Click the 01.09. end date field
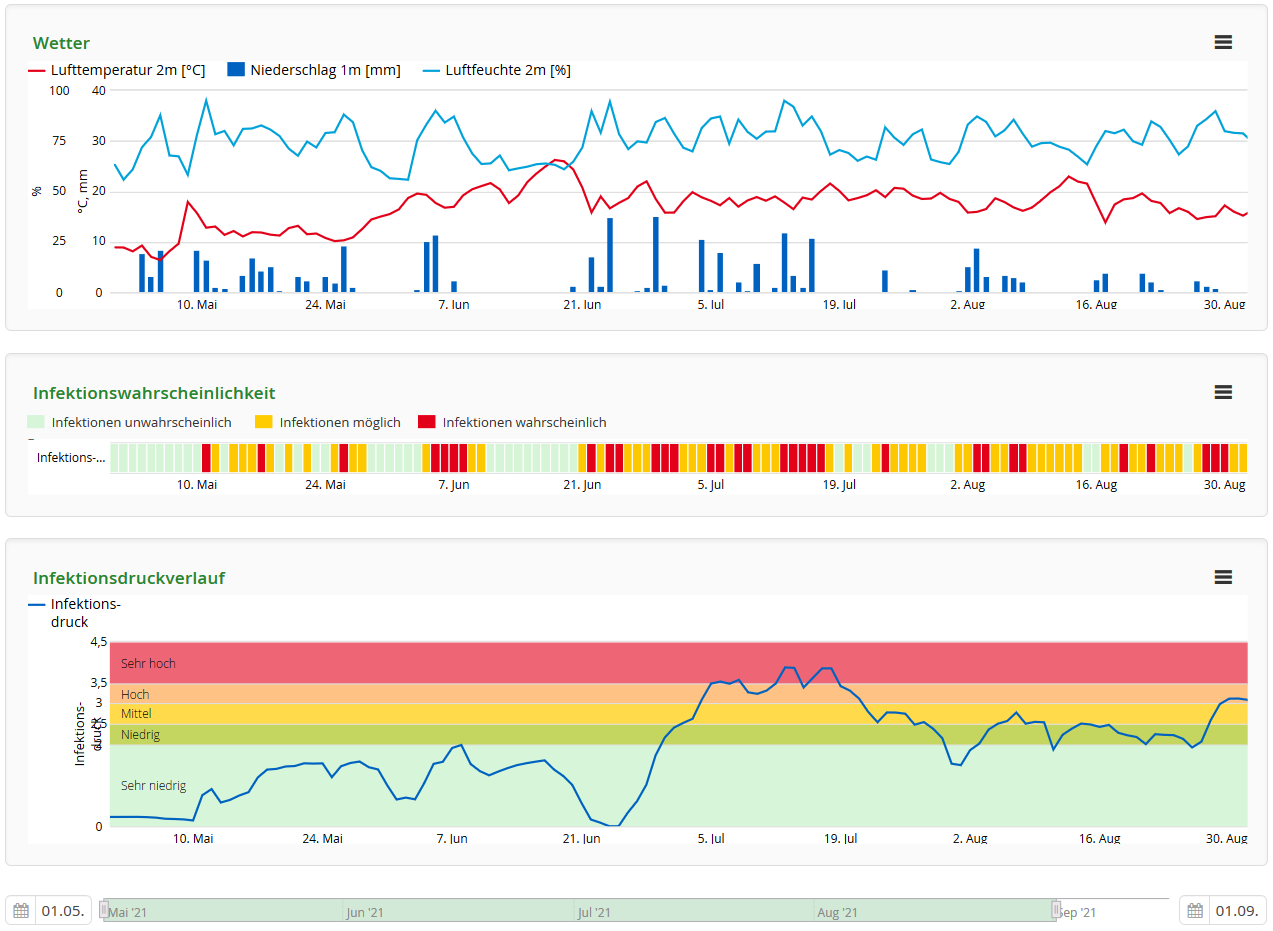This screenshot has height=931, width=1273. pos(1236,911)
